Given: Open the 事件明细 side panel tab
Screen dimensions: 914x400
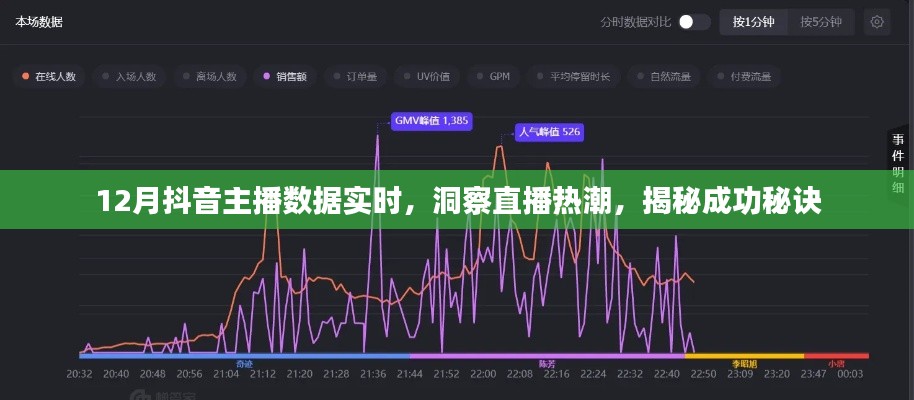Looking at the screenshot, I should point(898,163).
